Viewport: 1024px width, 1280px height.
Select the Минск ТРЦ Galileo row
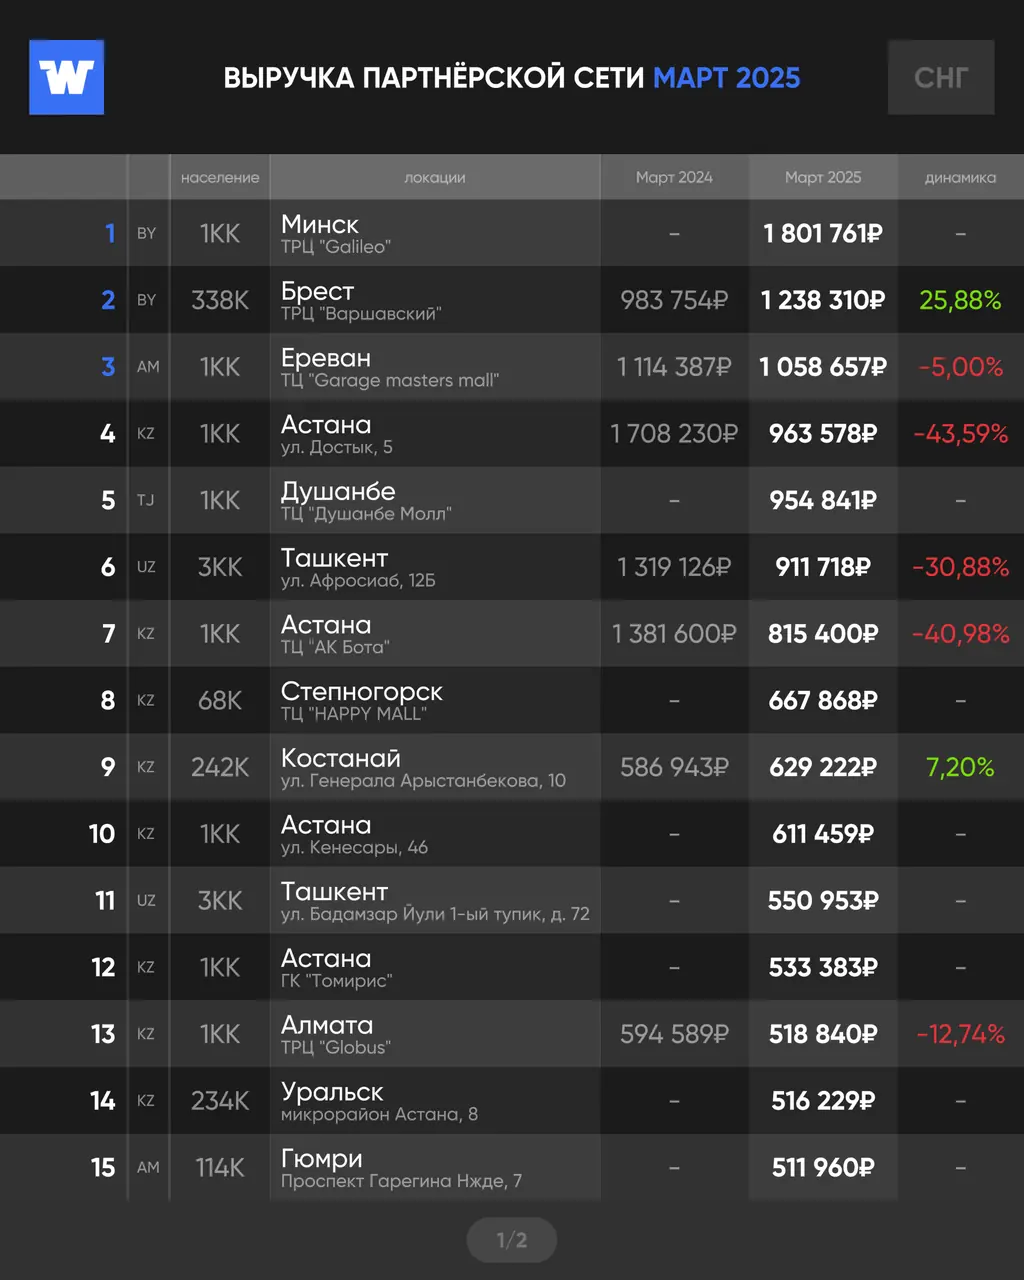coord(512,233)
